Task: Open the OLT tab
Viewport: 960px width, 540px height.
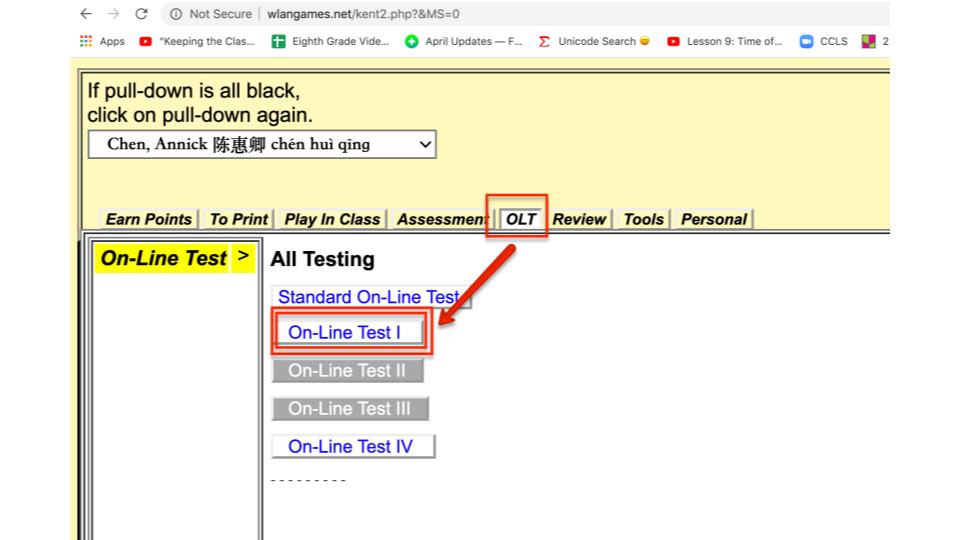Action: 521,219
